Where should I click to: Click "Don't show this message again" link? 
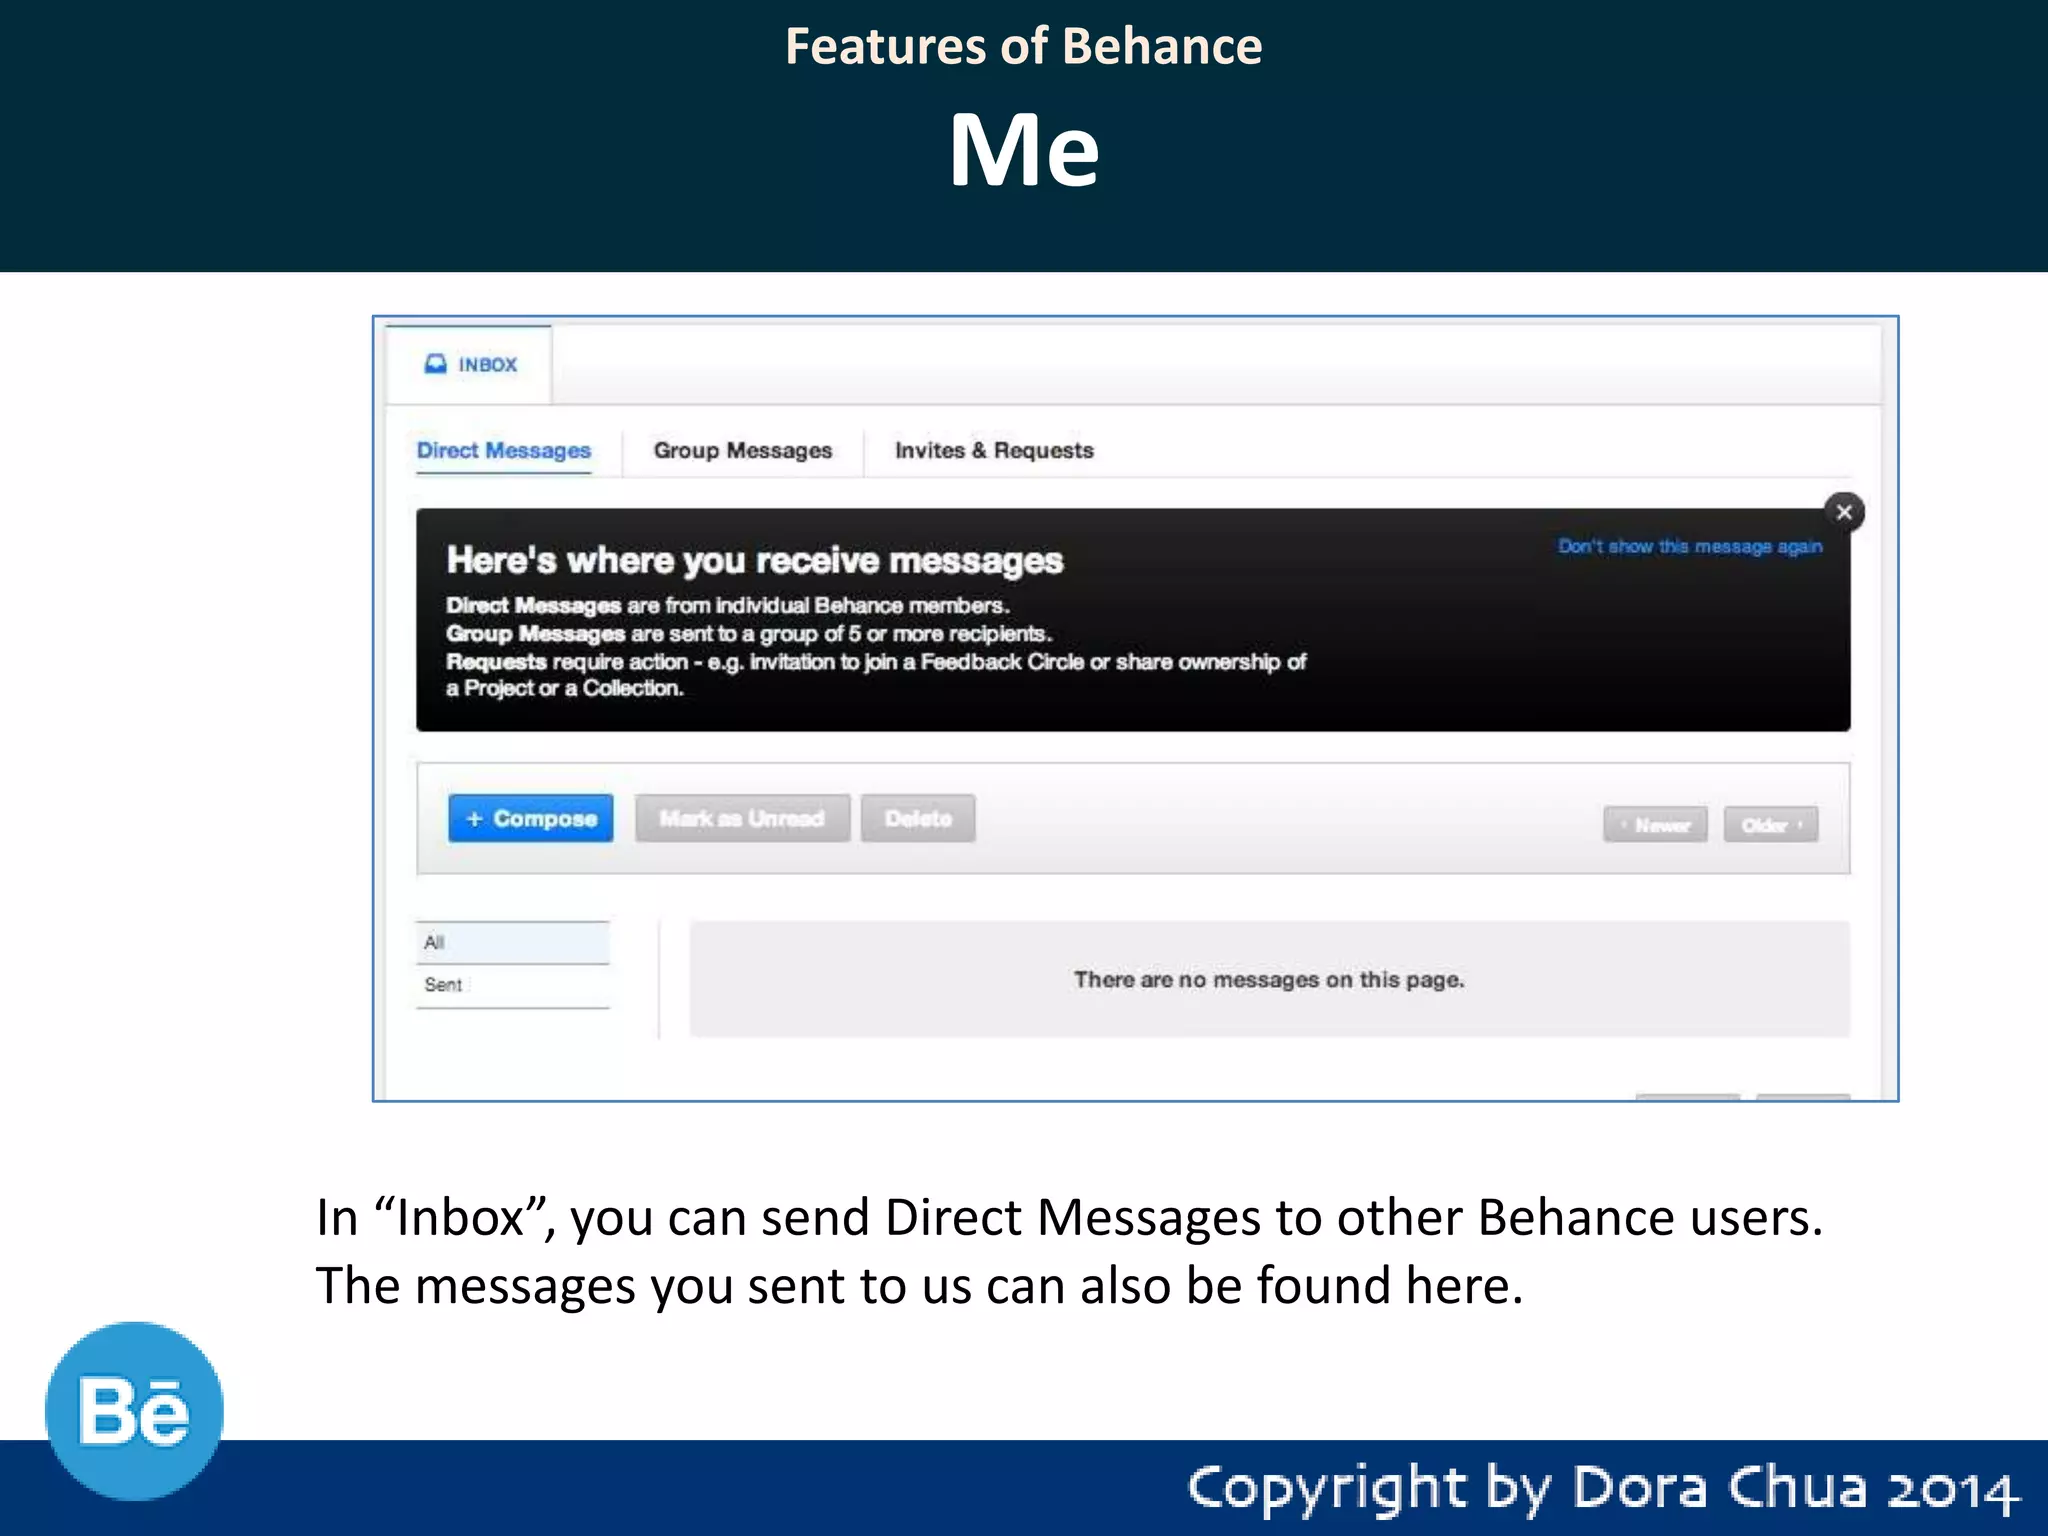click(1690, 547)
